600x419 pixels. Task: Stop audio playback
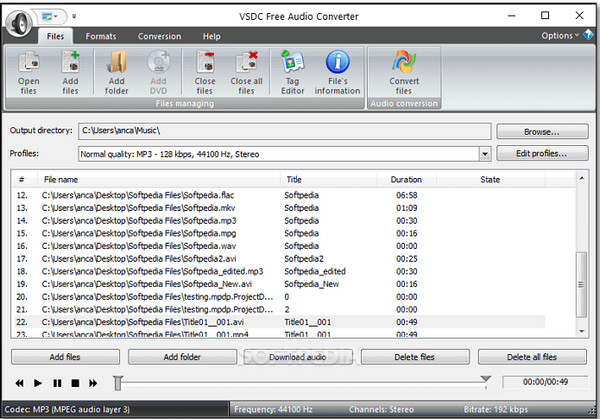[75, 383]
